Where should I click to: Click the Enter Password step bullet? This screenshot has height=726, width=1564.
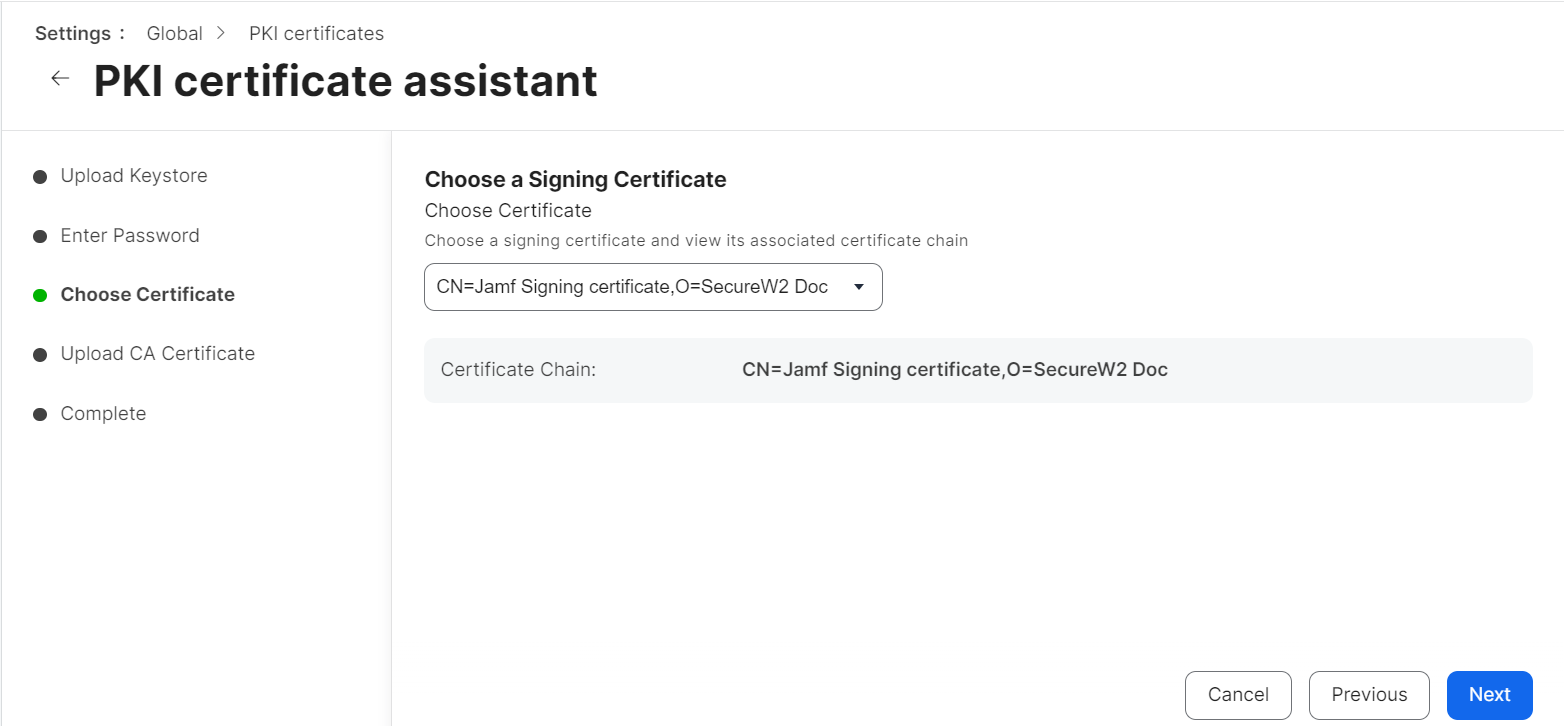(40, 237)
